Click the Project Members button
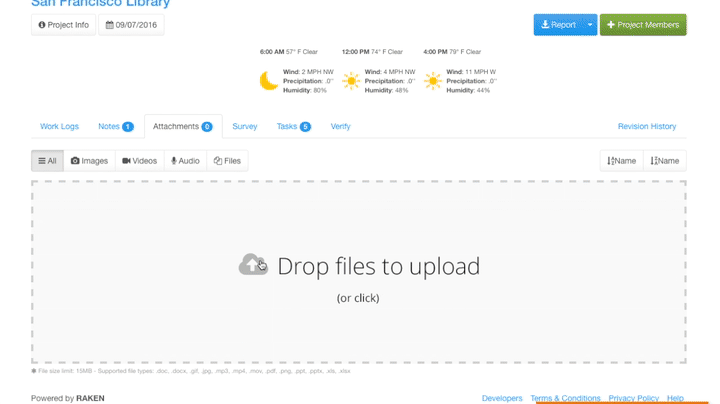This screenshot has width=720, height=404. [x=643, y=25]
